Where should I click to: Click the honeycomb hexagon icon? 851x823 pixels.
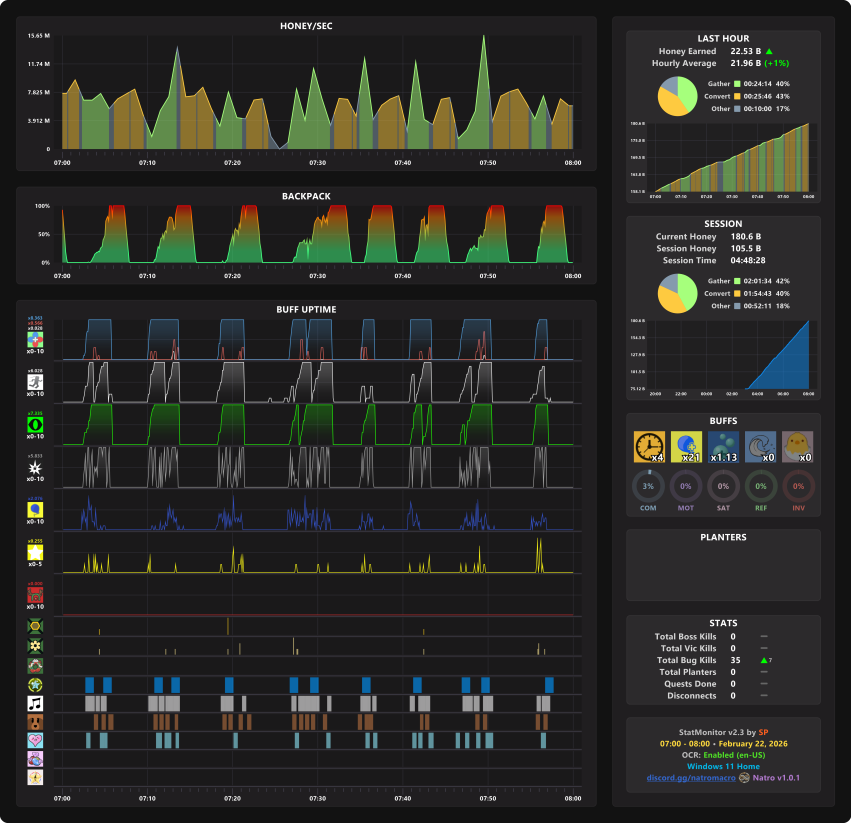35,626
